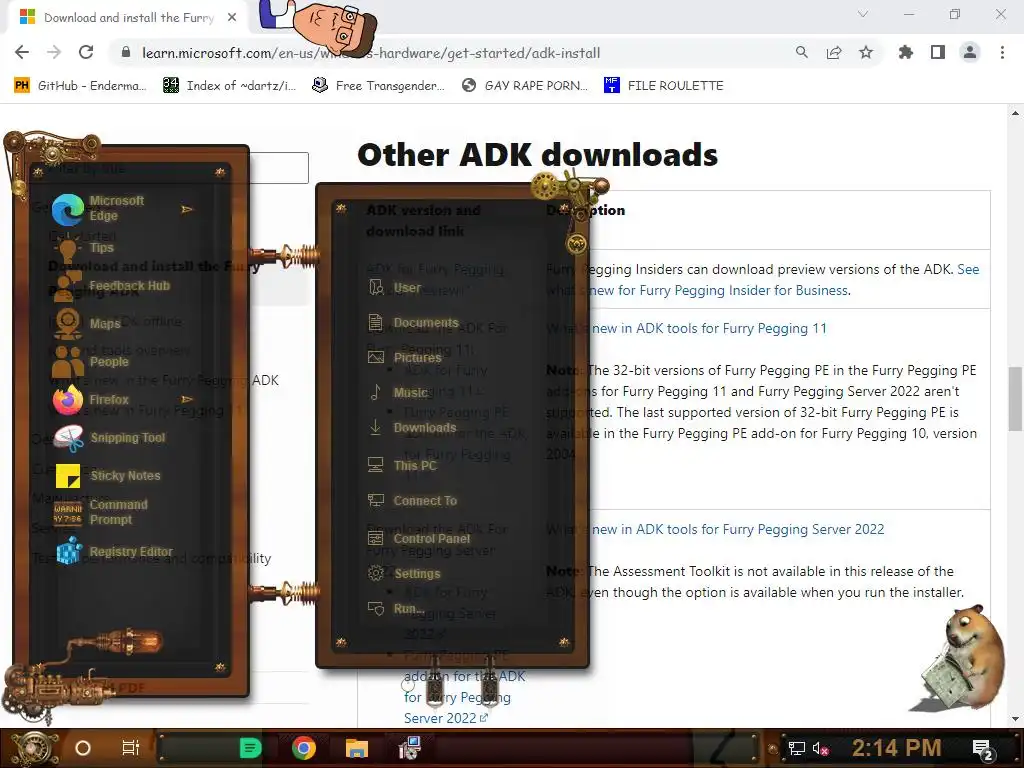Switch to Chrome on the taskbar
The height and width of the screenshot is (768, 1024).
pyautogui.click(x=304, y=748)
